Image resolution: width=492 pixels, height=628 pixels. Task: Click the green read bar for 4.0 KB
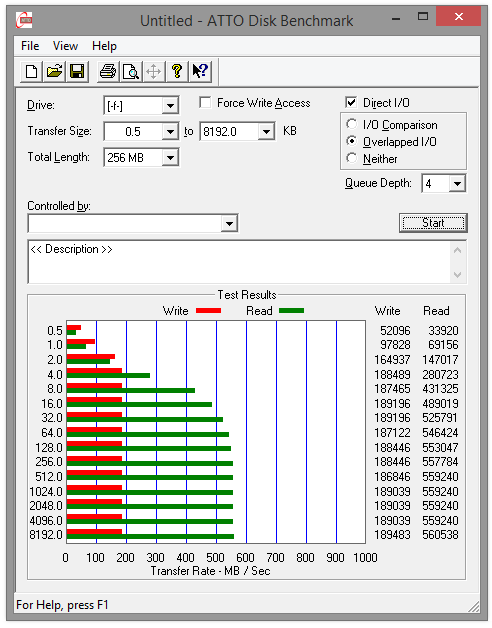[x=108, y=376]
